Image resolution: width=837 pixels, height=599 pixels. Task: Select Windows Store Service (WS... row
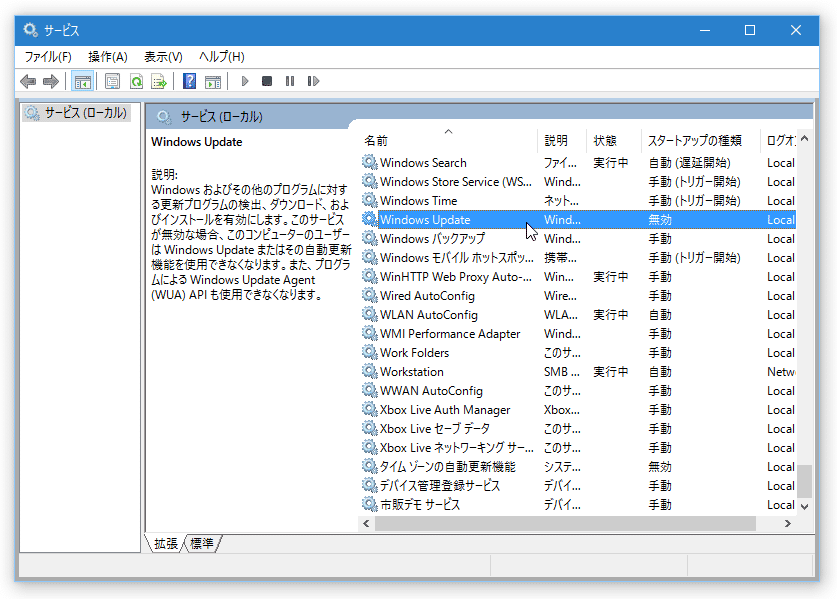click(x=579, y=182)
